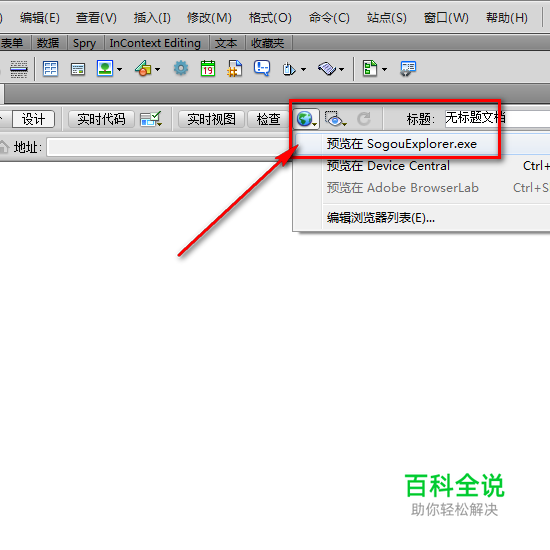Open the 帮助(H) menu

[507, 18]
